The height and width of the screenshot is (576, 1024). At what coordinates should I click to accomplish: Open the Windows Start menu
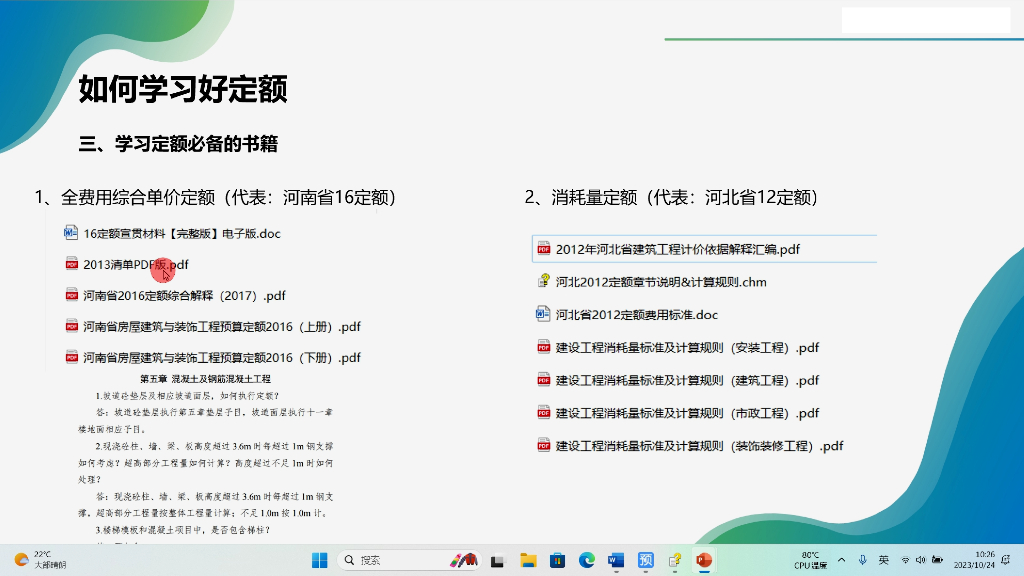[x=319, y=560]
